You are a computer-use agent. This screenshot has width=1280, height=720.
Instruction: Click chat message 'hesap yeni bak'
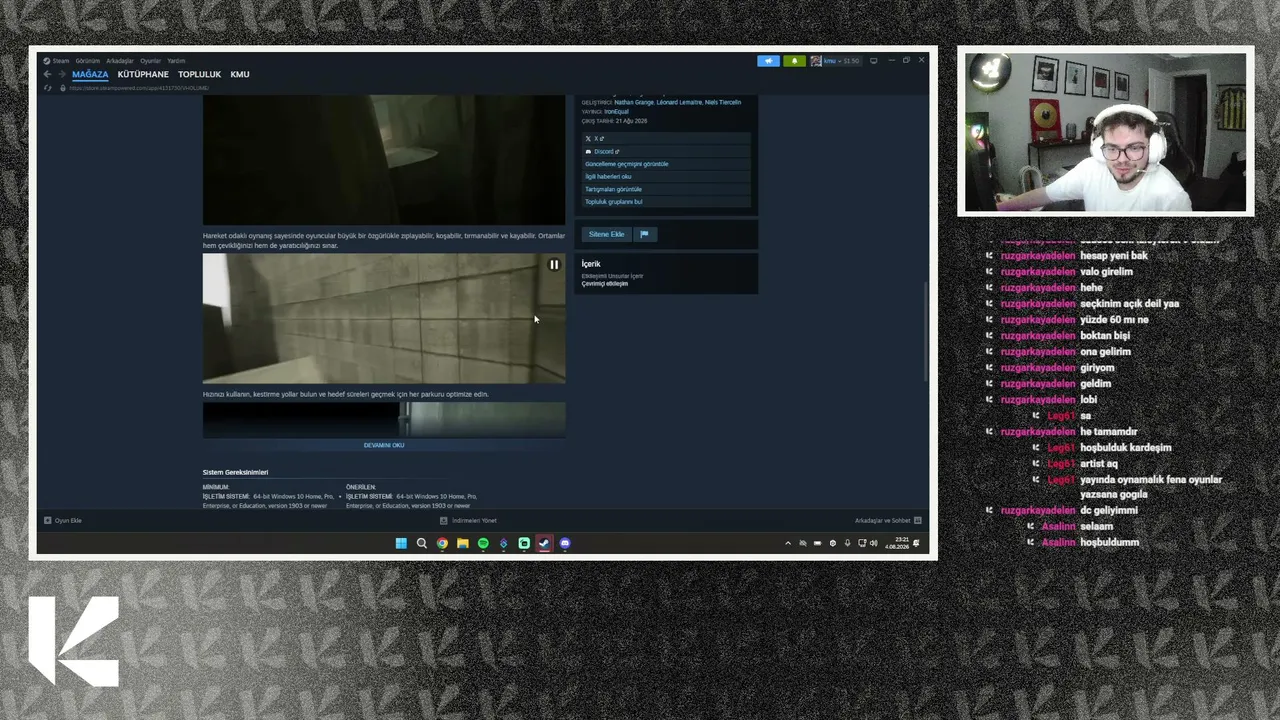click(1114, 256)
